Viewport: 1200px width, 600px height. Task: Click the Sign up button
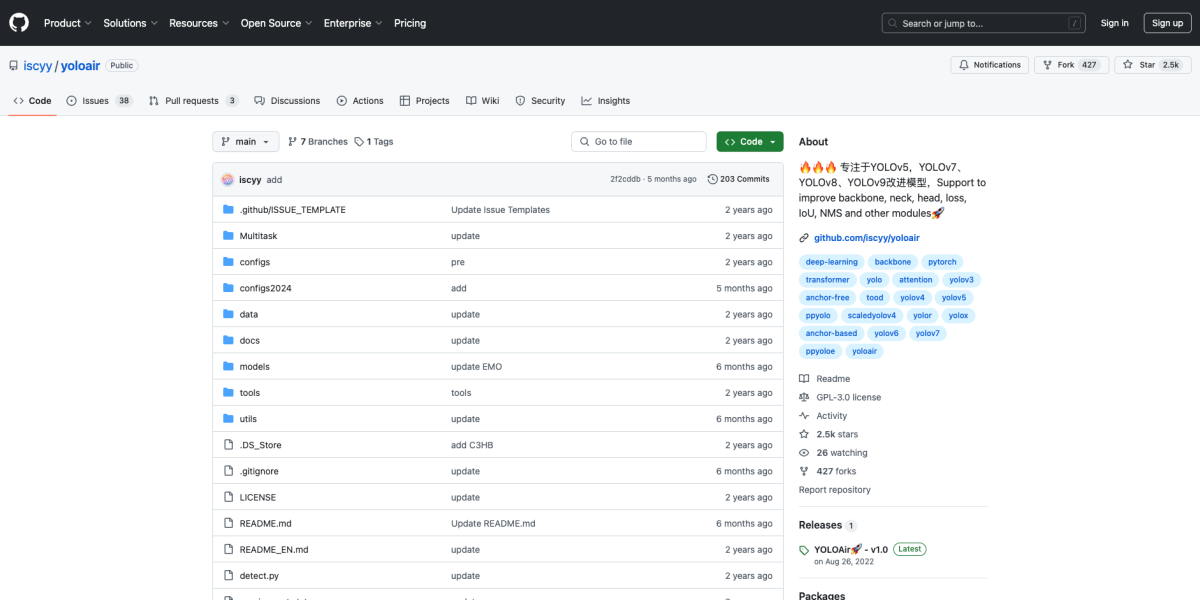(x=1167, y=23)
